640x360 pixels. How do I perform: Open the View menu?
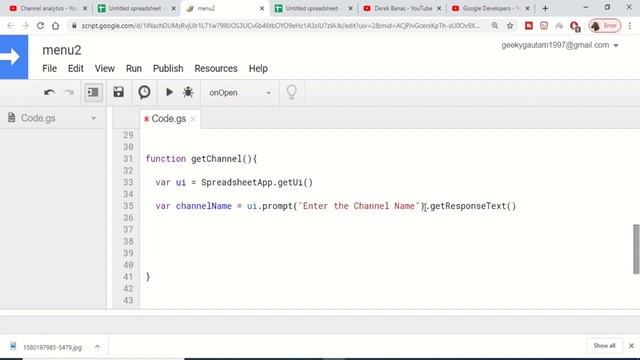[x=104, y=69]
